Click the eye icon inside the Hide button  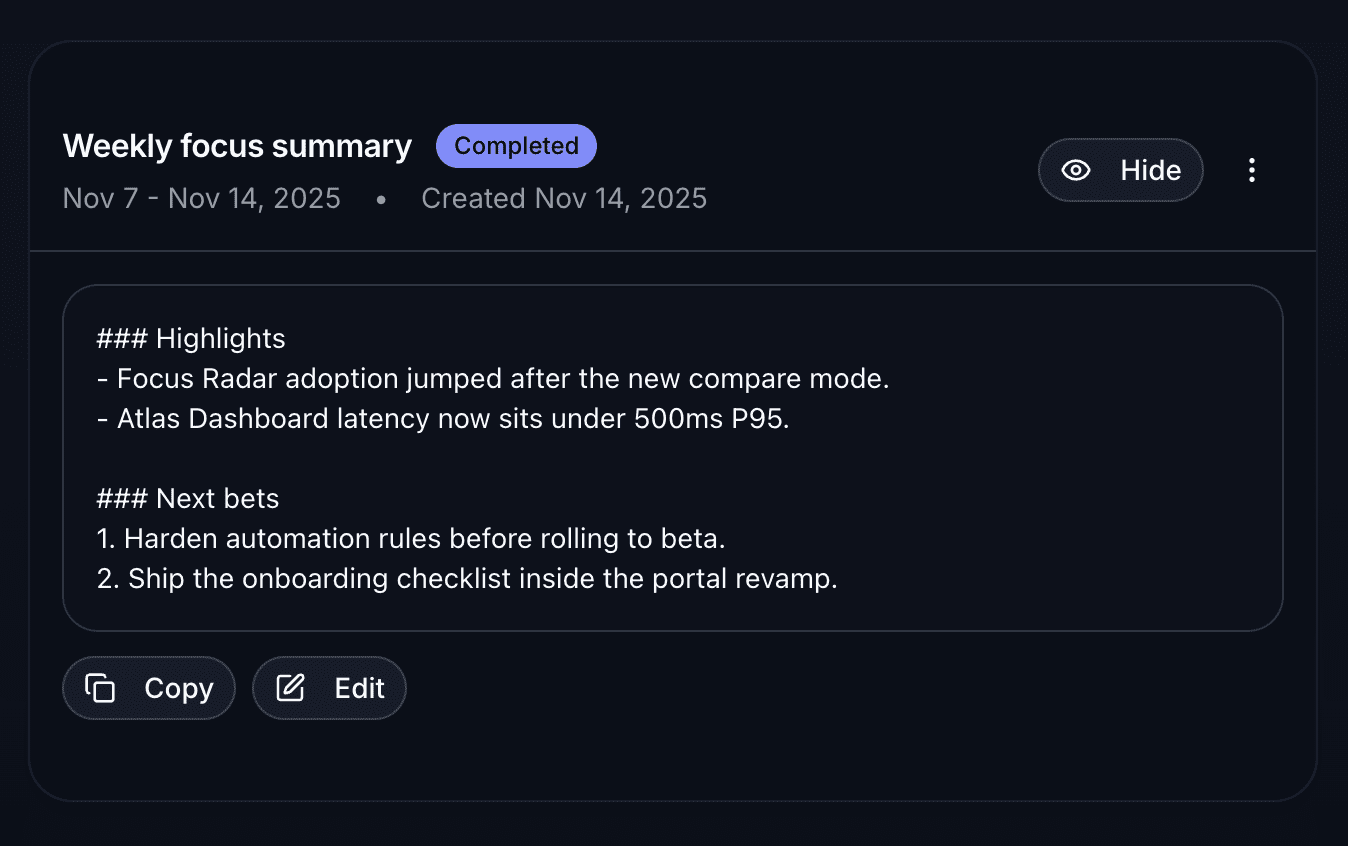point(1076,170)
